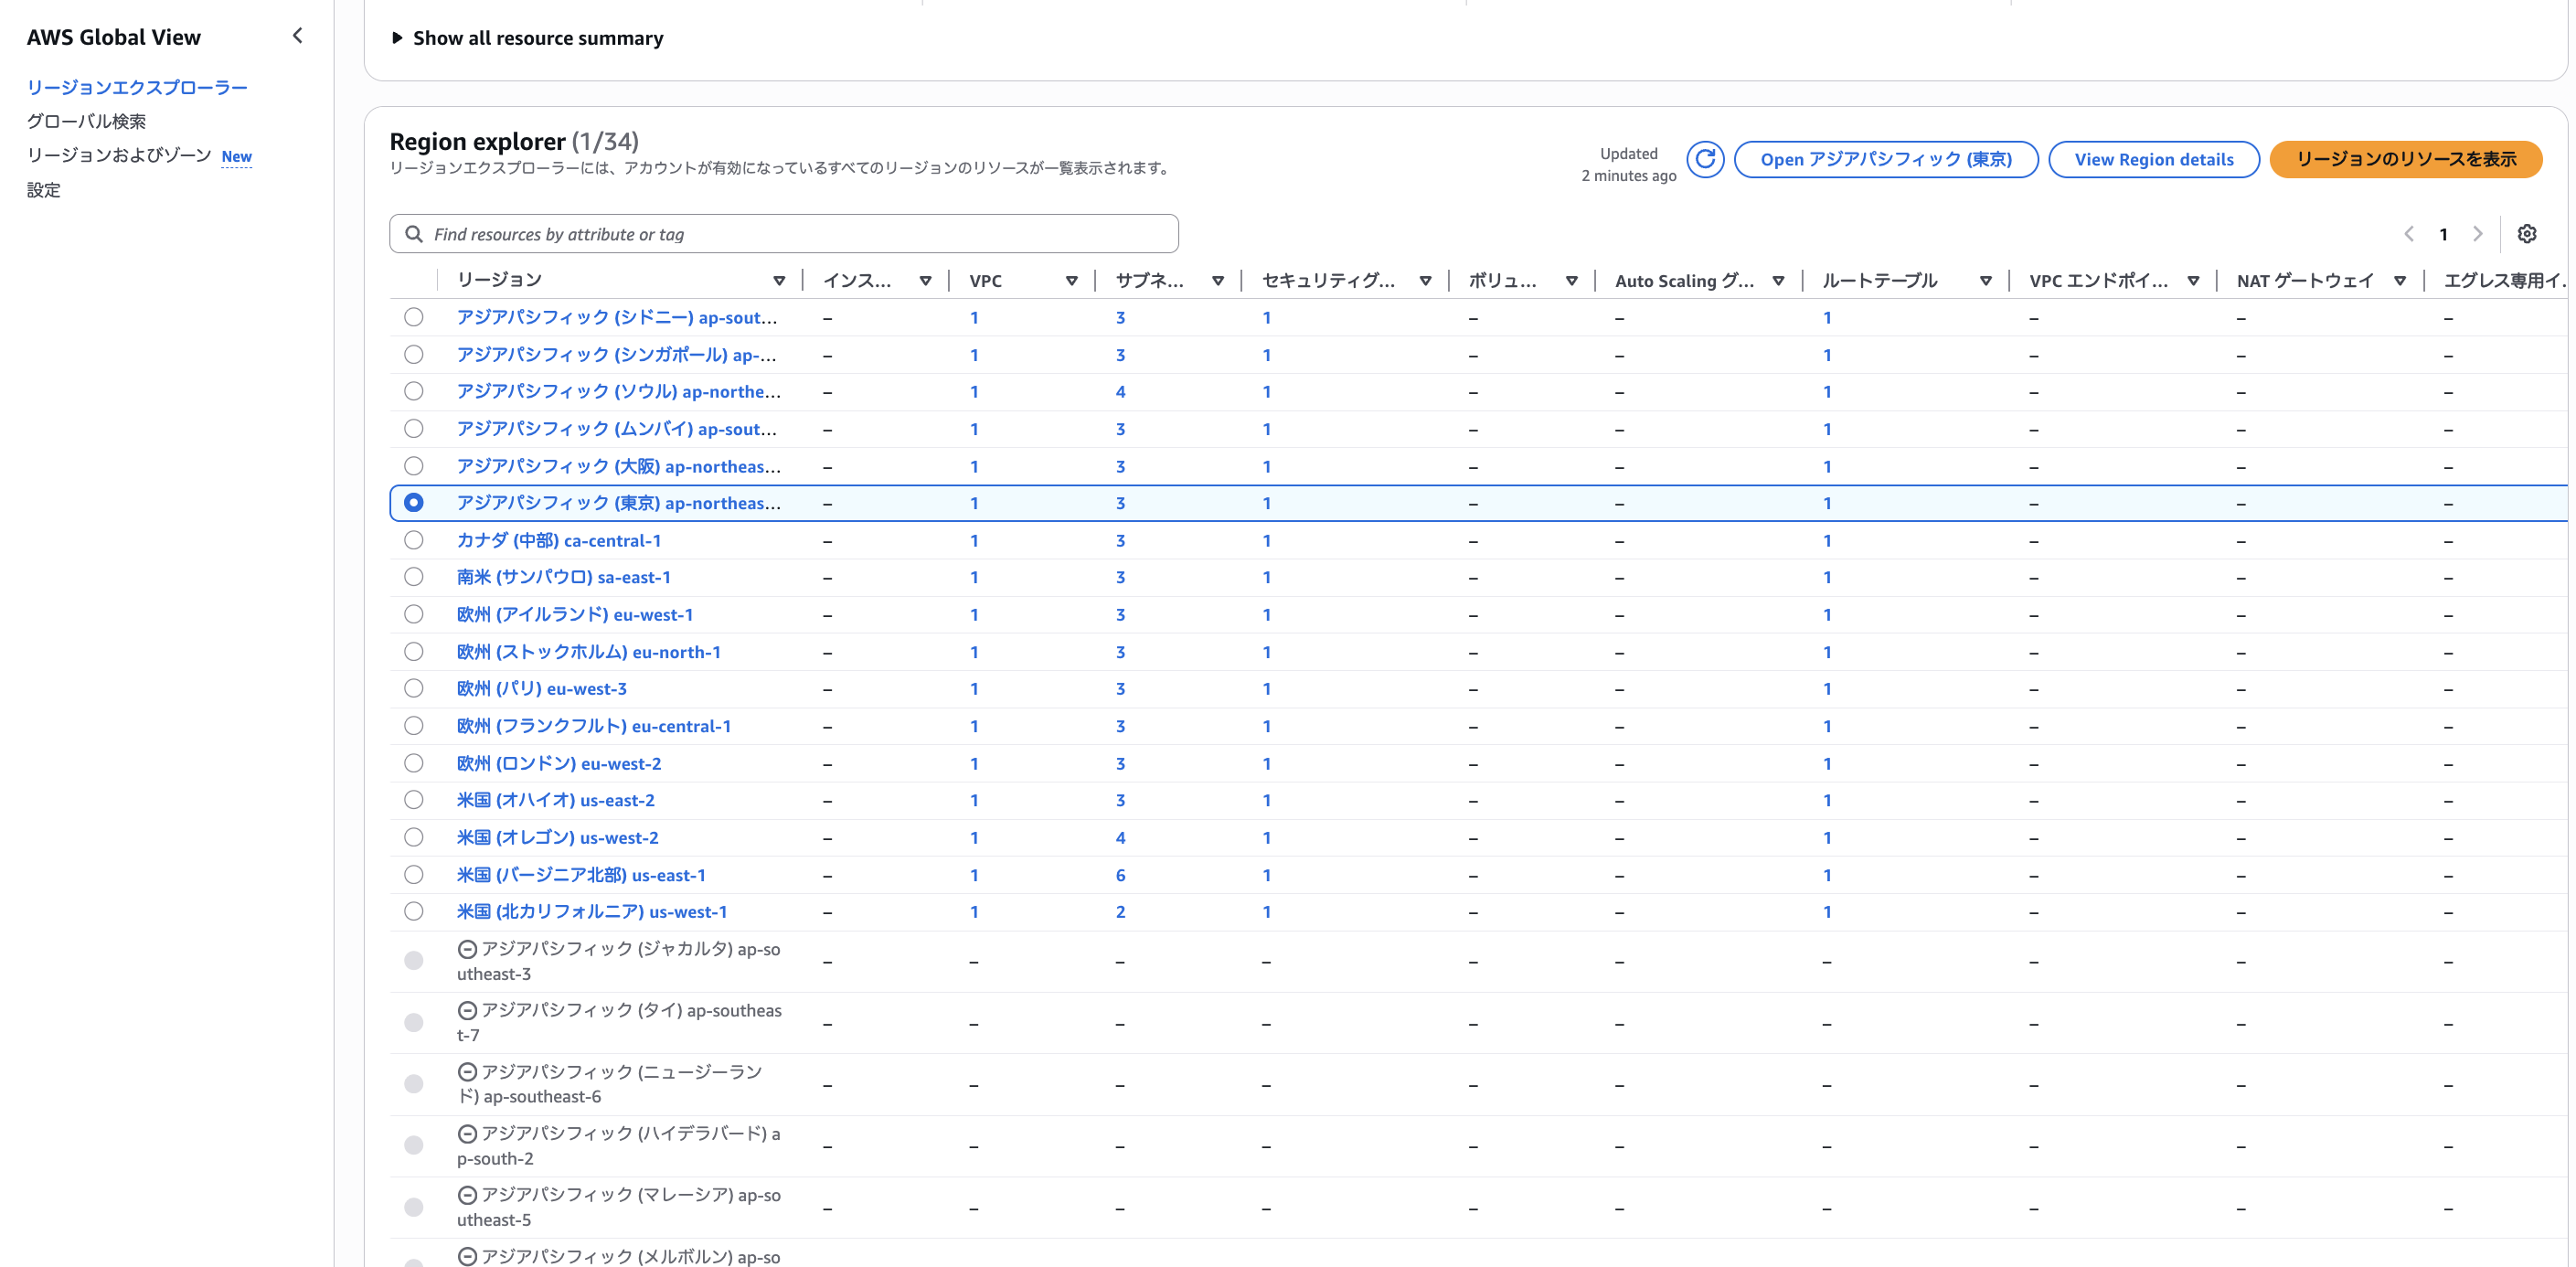
Task: Open table preferences gear icon
Action: [2526, 234]
